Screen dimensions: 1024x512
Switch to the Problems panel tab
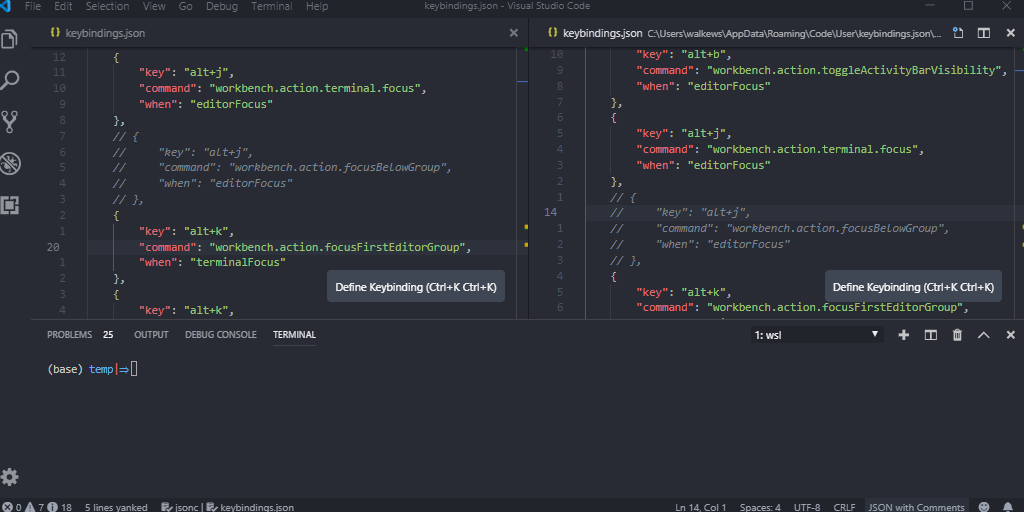click(69, 335)
